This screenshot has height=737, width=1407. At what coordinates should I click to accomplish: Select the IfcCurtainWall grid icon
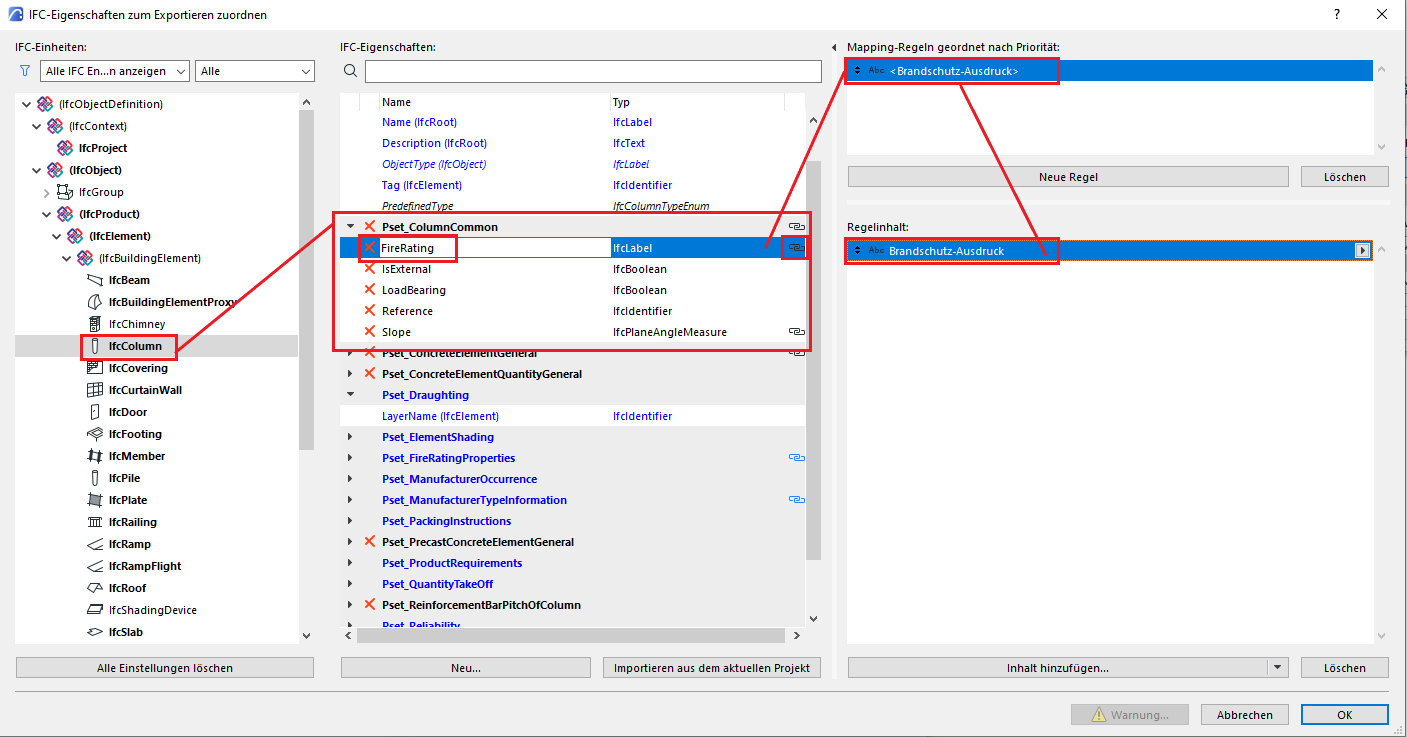click(95, 390)
